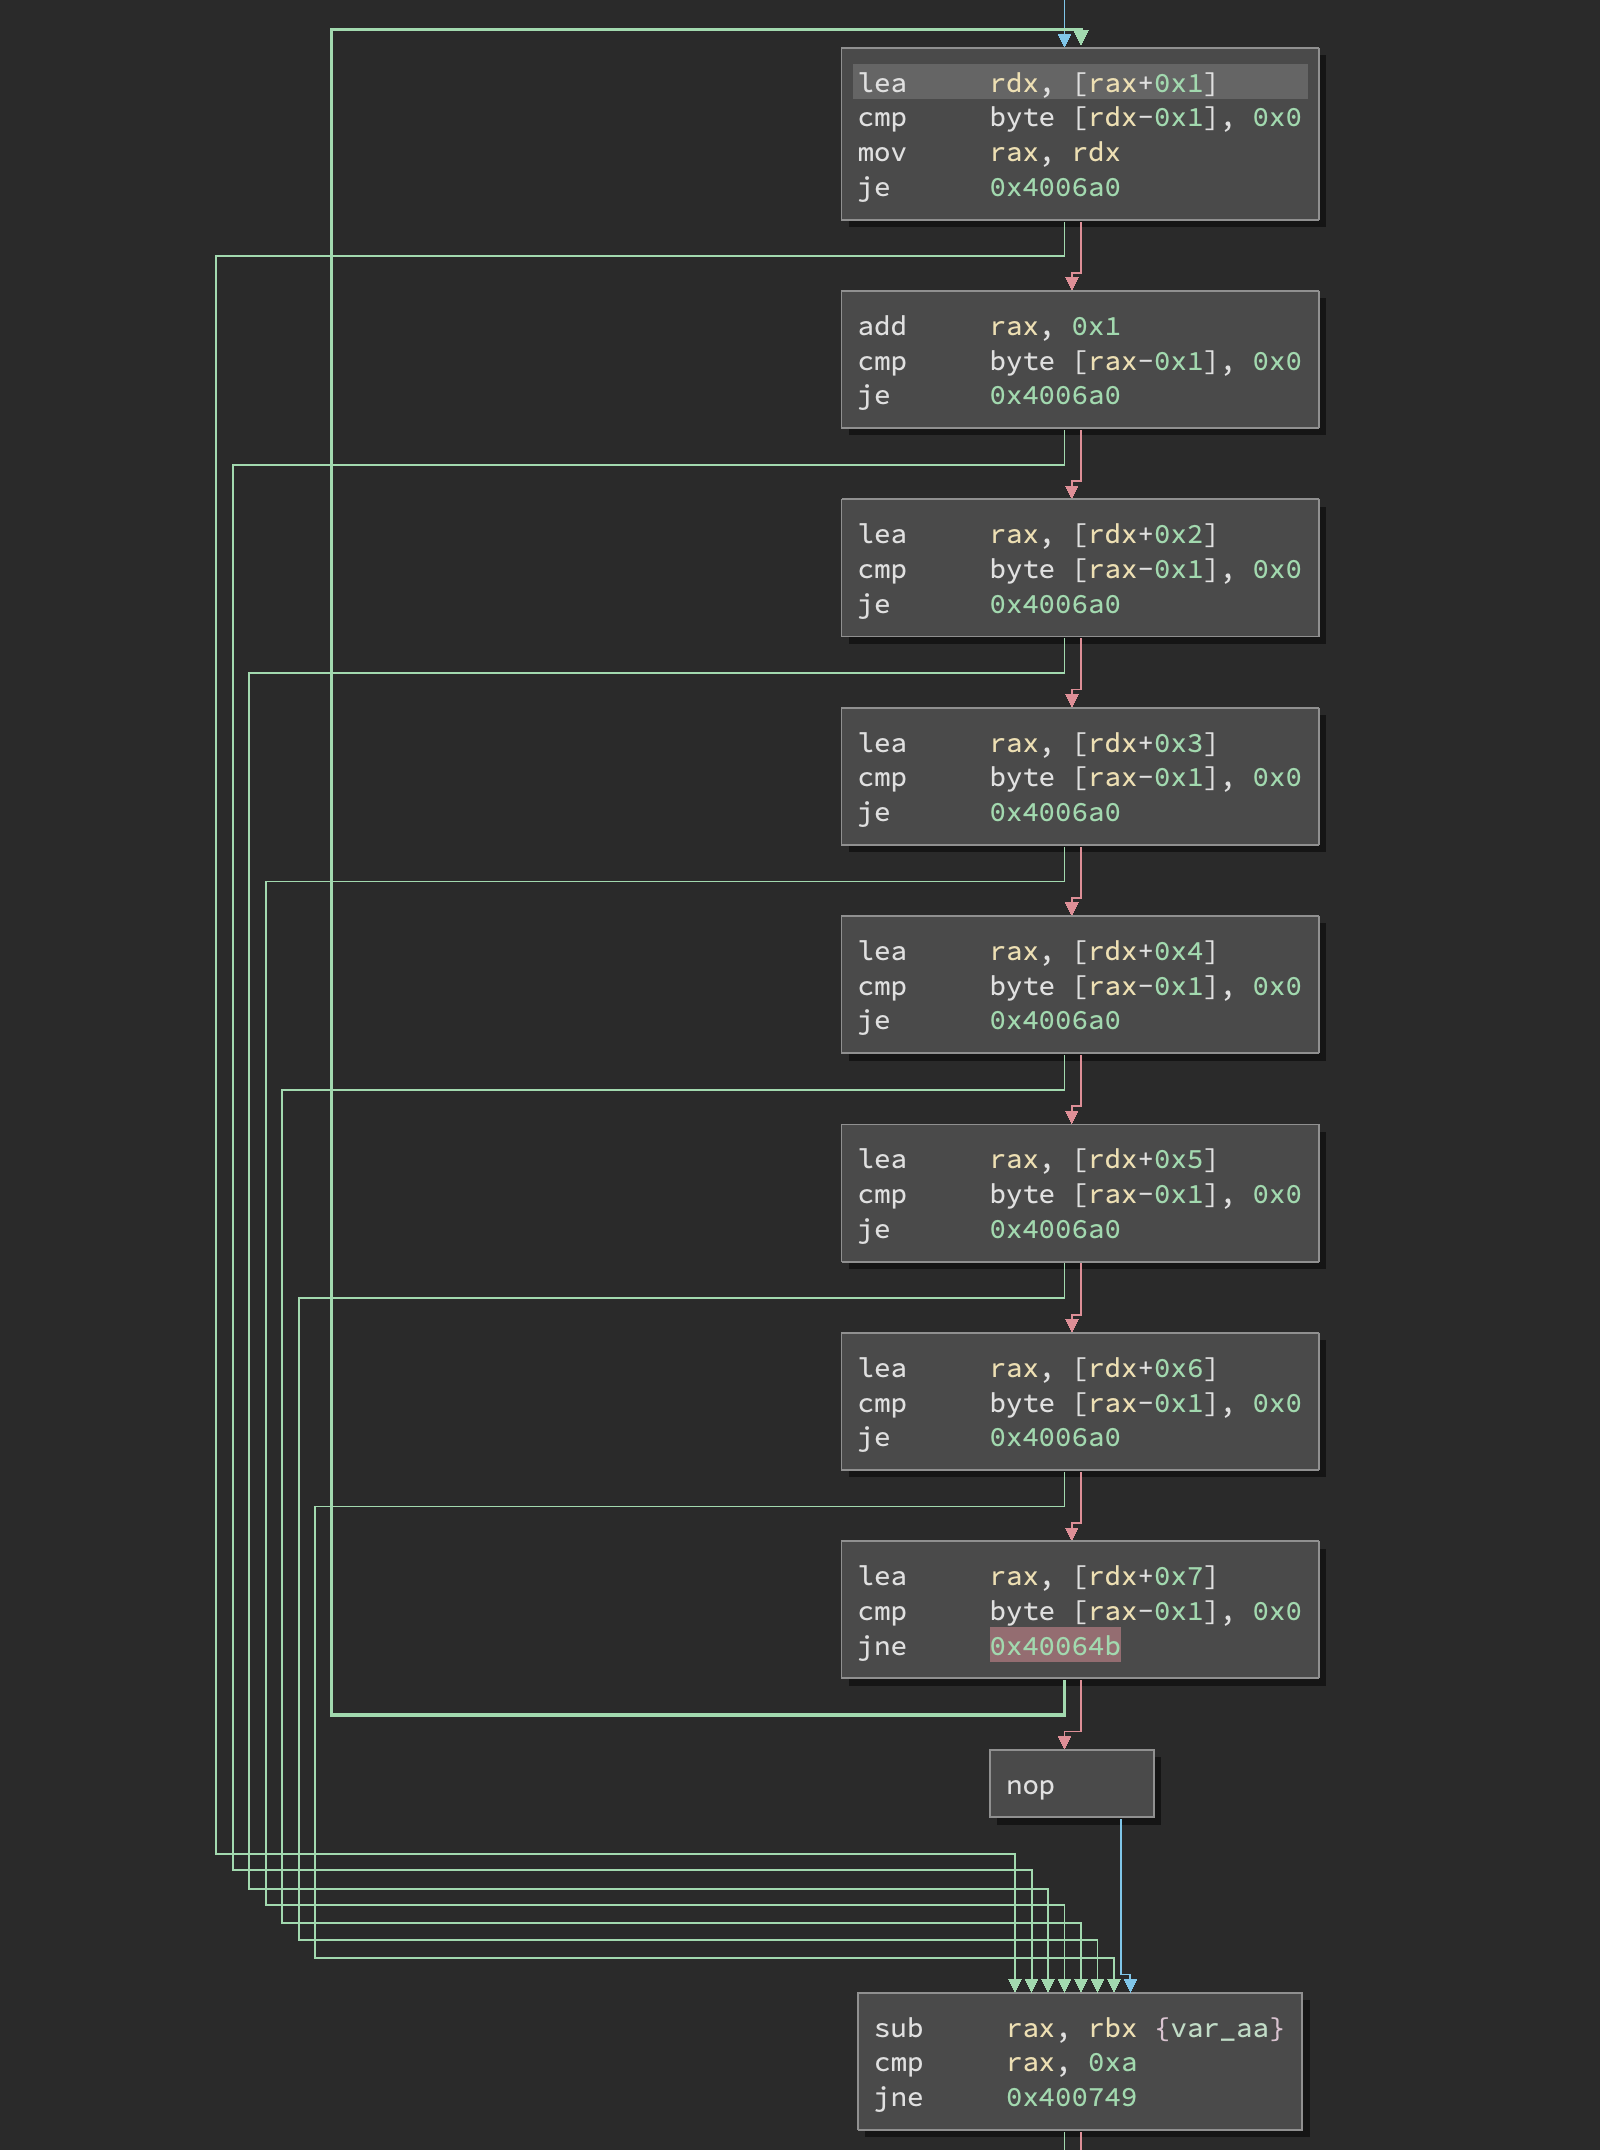This screenshot has width=1600, height=2150.
Task: Select the lea rax, [rdx+0x3] line
Action: coord(1036,744)
